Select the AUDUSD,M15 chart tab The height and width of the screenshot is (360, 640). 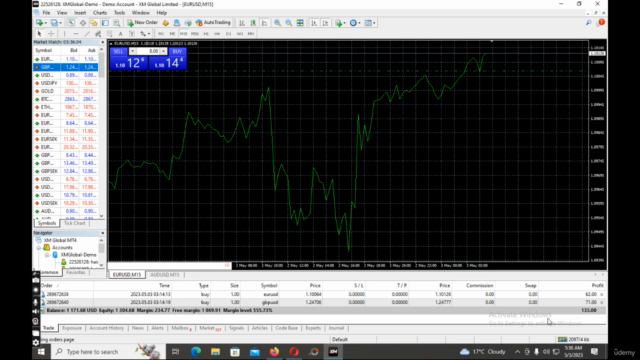(x=164, y=275)
